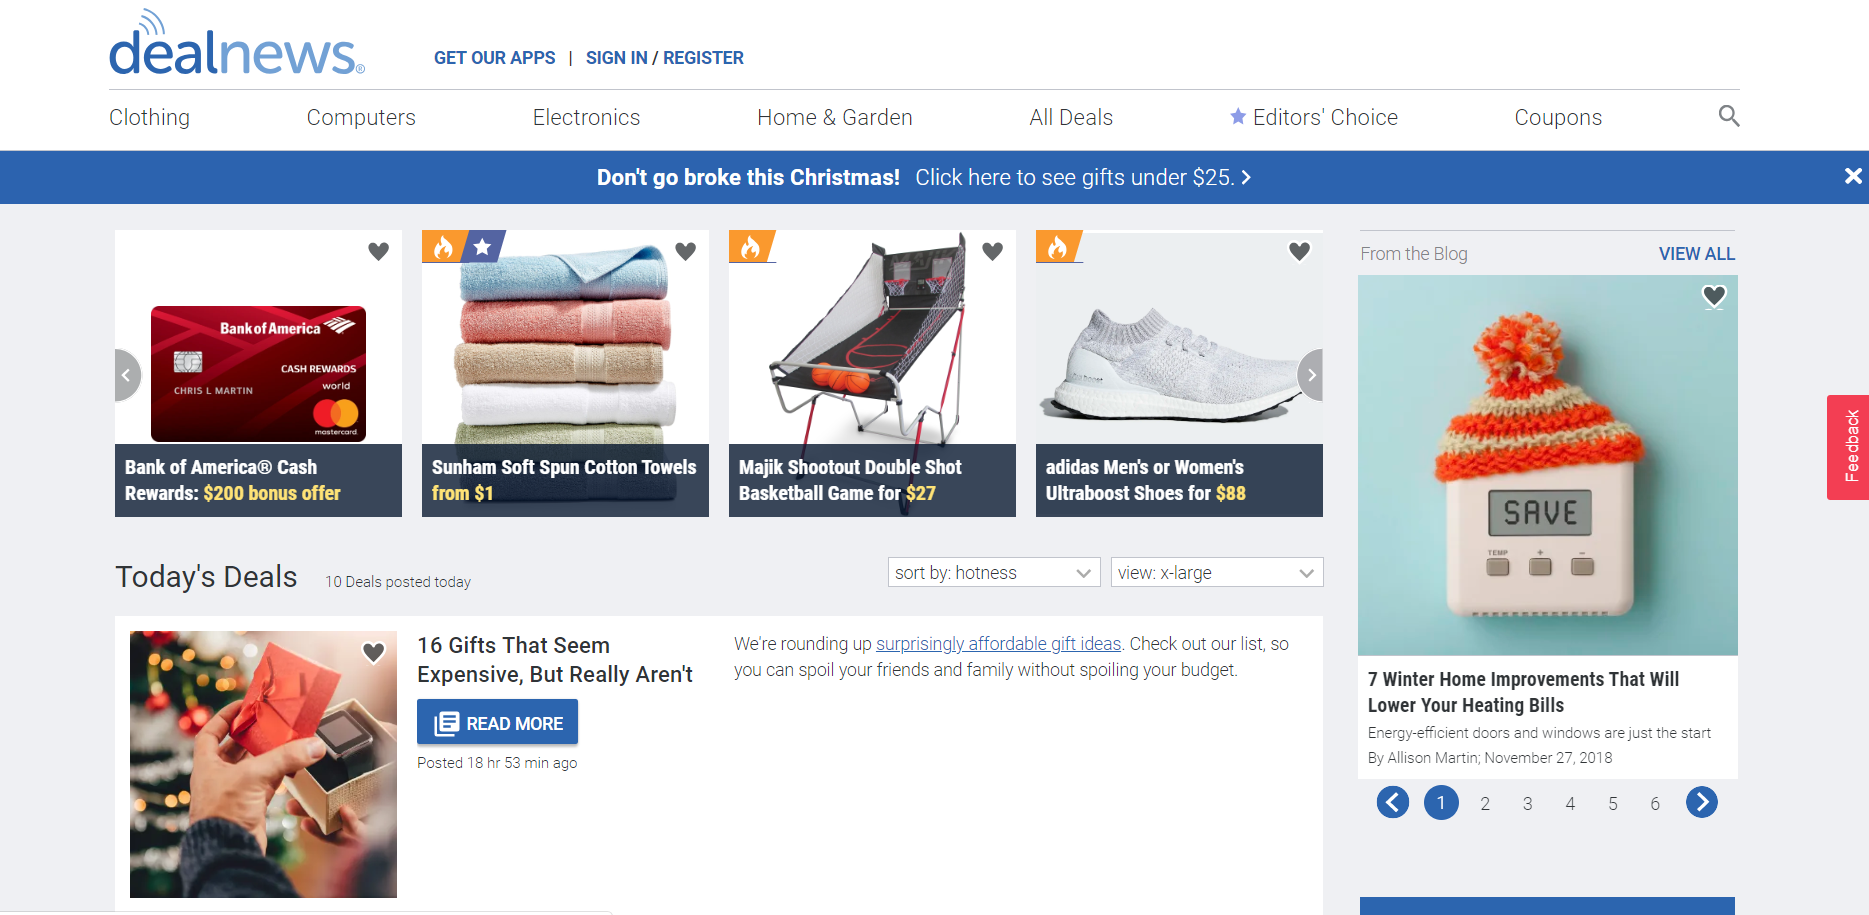
Task: Click the star editors' choice badge on towels
Action: [483, 246]
